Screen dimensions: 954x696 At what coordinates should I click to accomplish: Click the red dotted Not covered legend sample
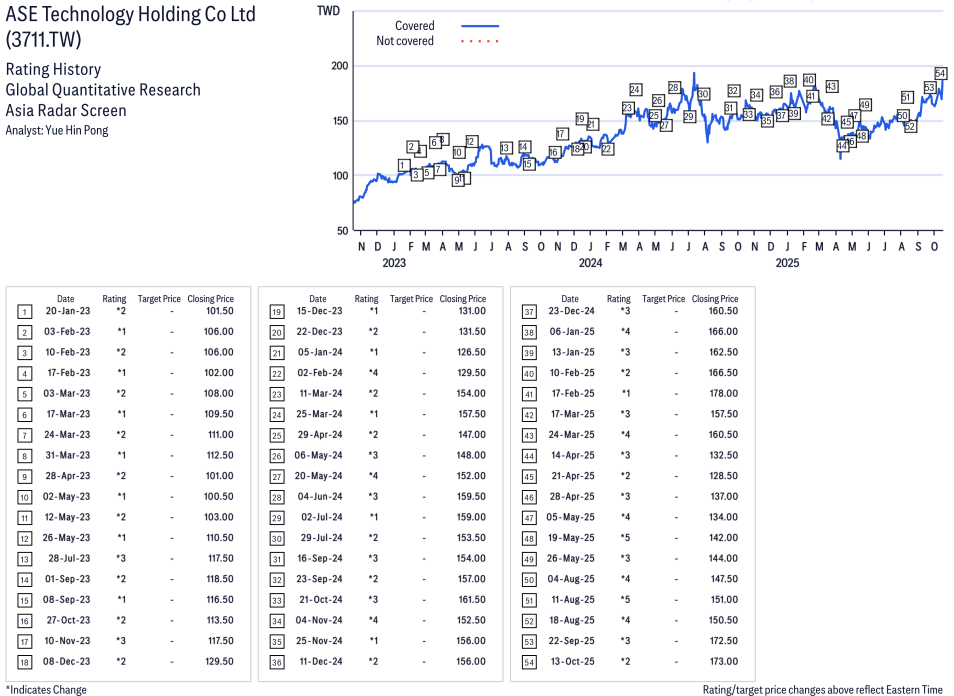click(480, 41)
